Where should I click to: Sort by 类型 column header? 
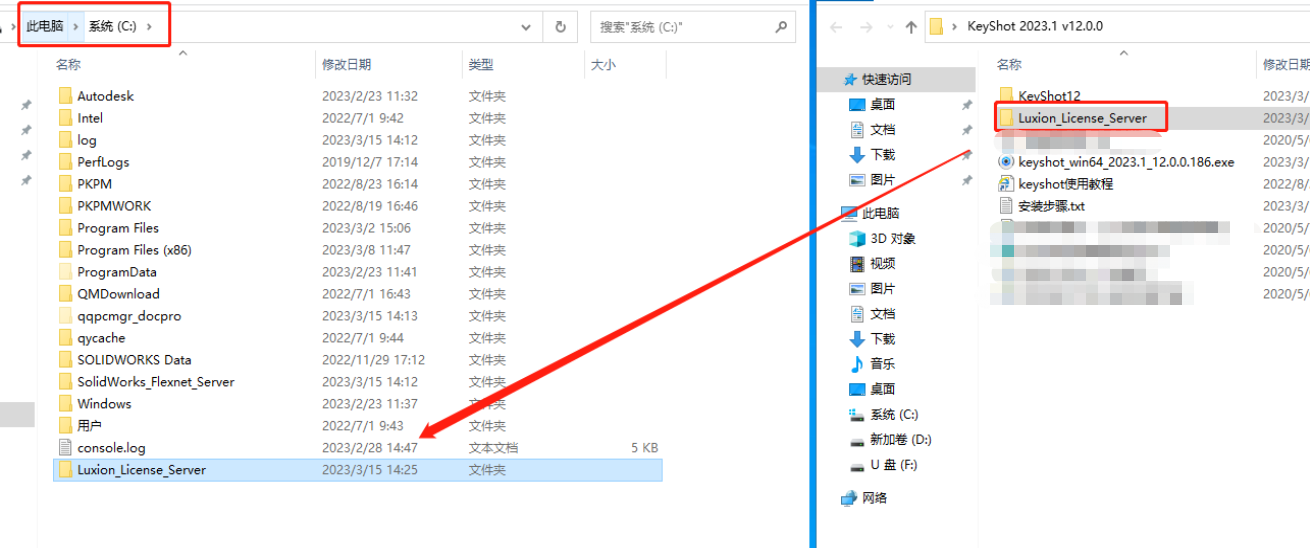pyautogui.click(x=481, y=64)
